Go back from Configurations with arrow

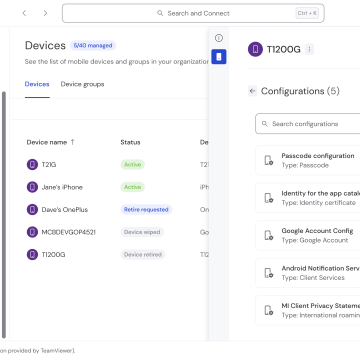253,91
